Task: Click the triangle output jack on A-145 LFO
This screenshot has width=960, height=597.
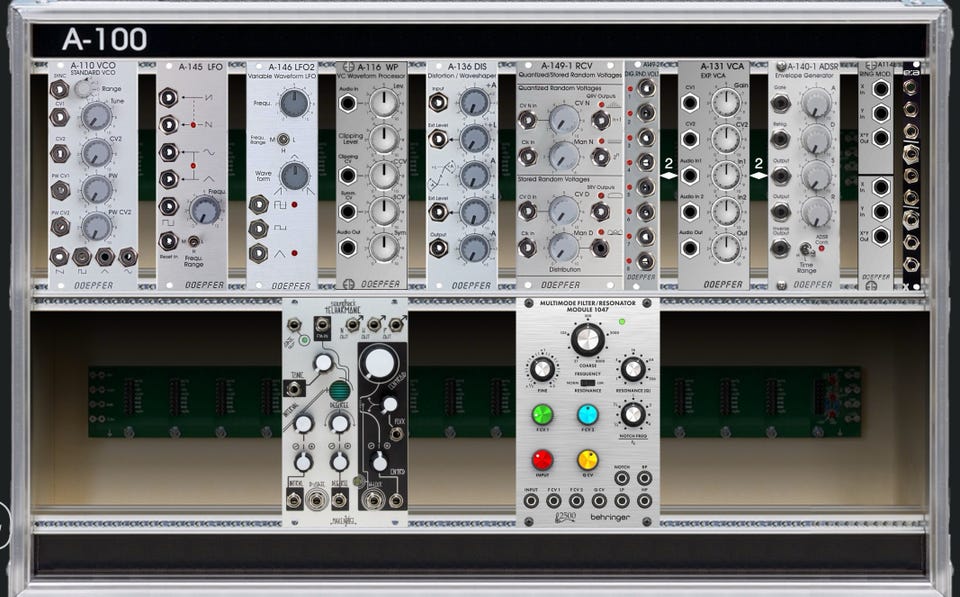Action: pyautogui.click(x=168, y=179)
